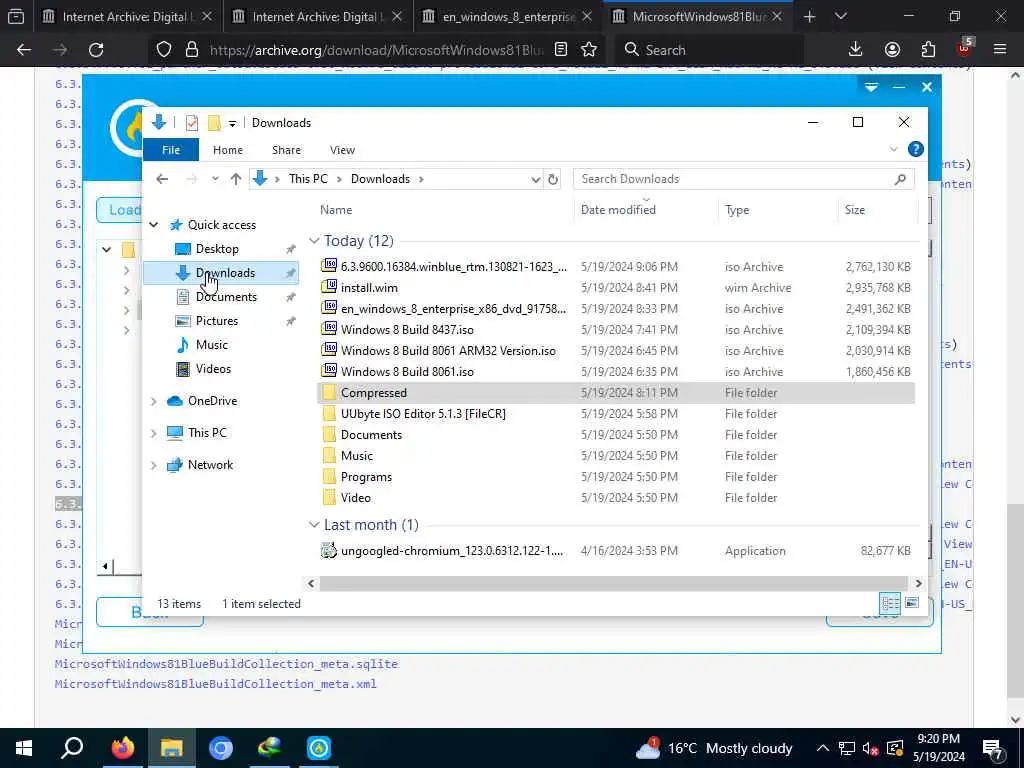This screenshot has height=768, width=1024.
Task: Click the Properties quick access toolbar icon
Action: coord(191,123)
